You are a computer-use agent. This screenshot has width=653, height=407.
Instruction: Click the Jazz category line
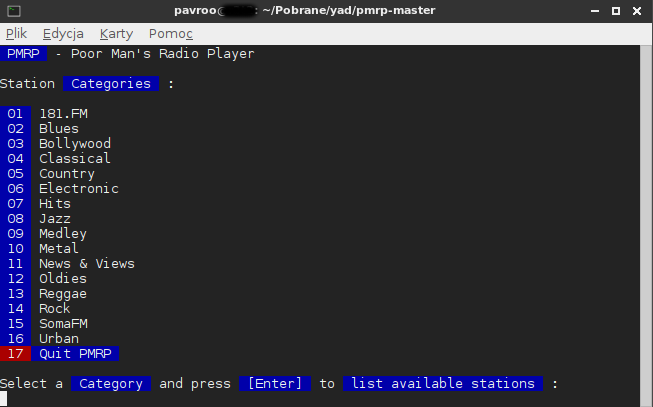click(x=54, y=219)
